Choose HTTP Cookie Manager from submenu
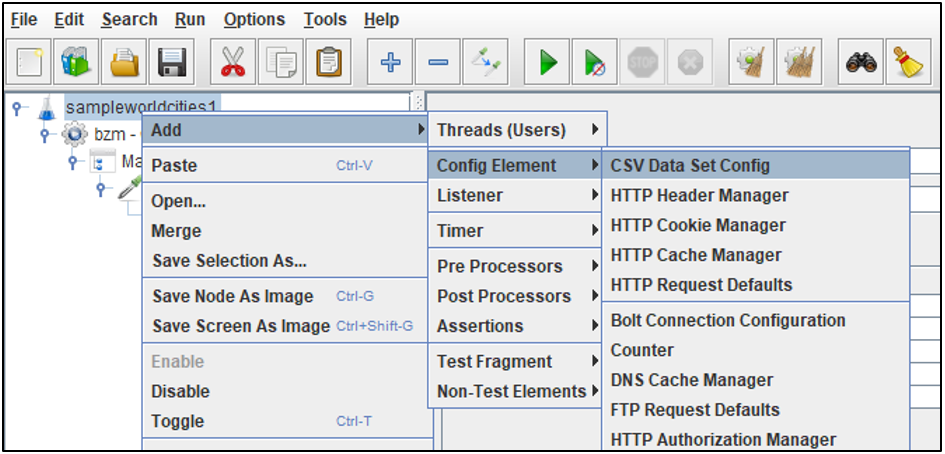 (698, 226)
